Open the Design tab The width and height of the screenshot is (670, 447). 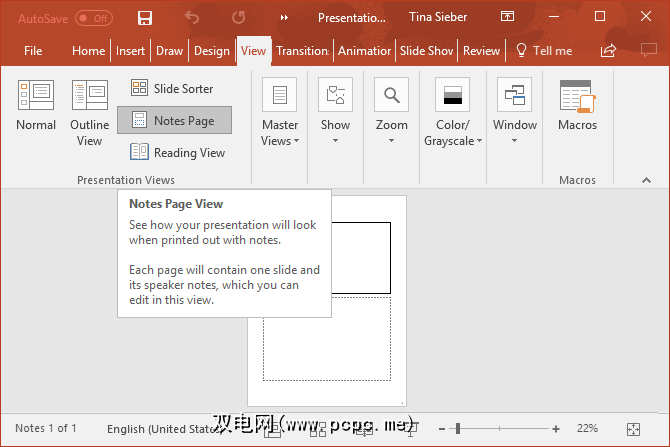tap(212, 51)
